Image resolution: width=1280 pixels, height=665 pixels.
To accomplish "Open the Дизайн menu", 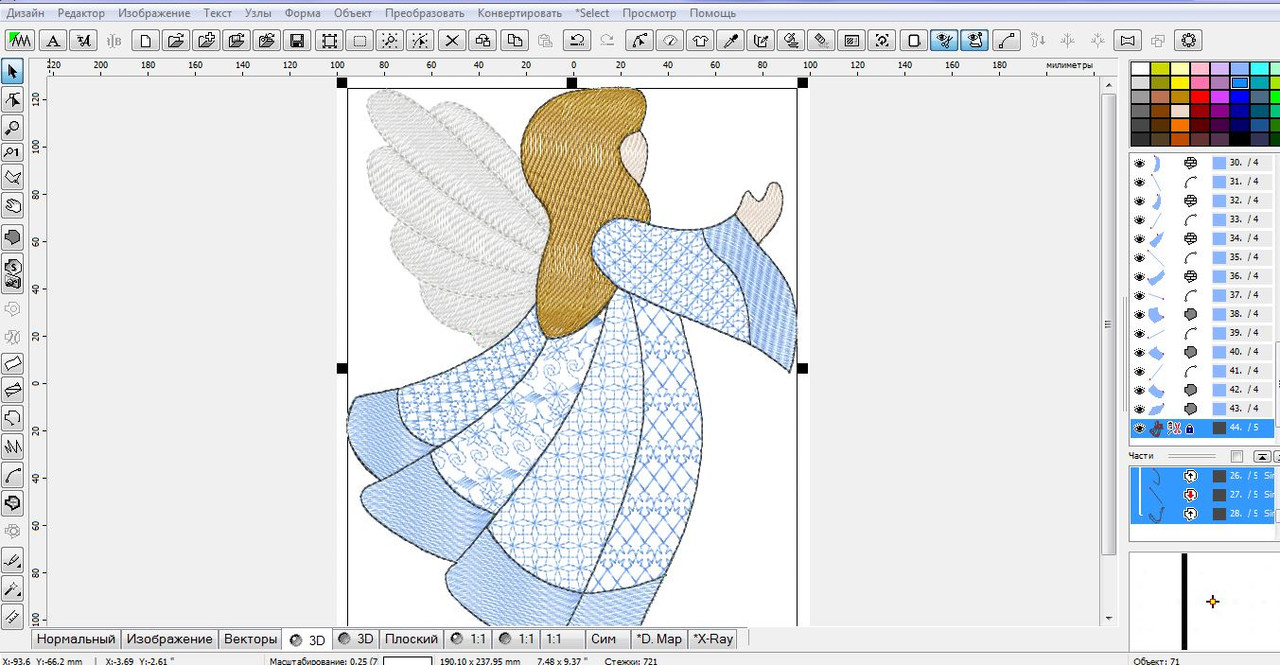I will click(25, 13).
